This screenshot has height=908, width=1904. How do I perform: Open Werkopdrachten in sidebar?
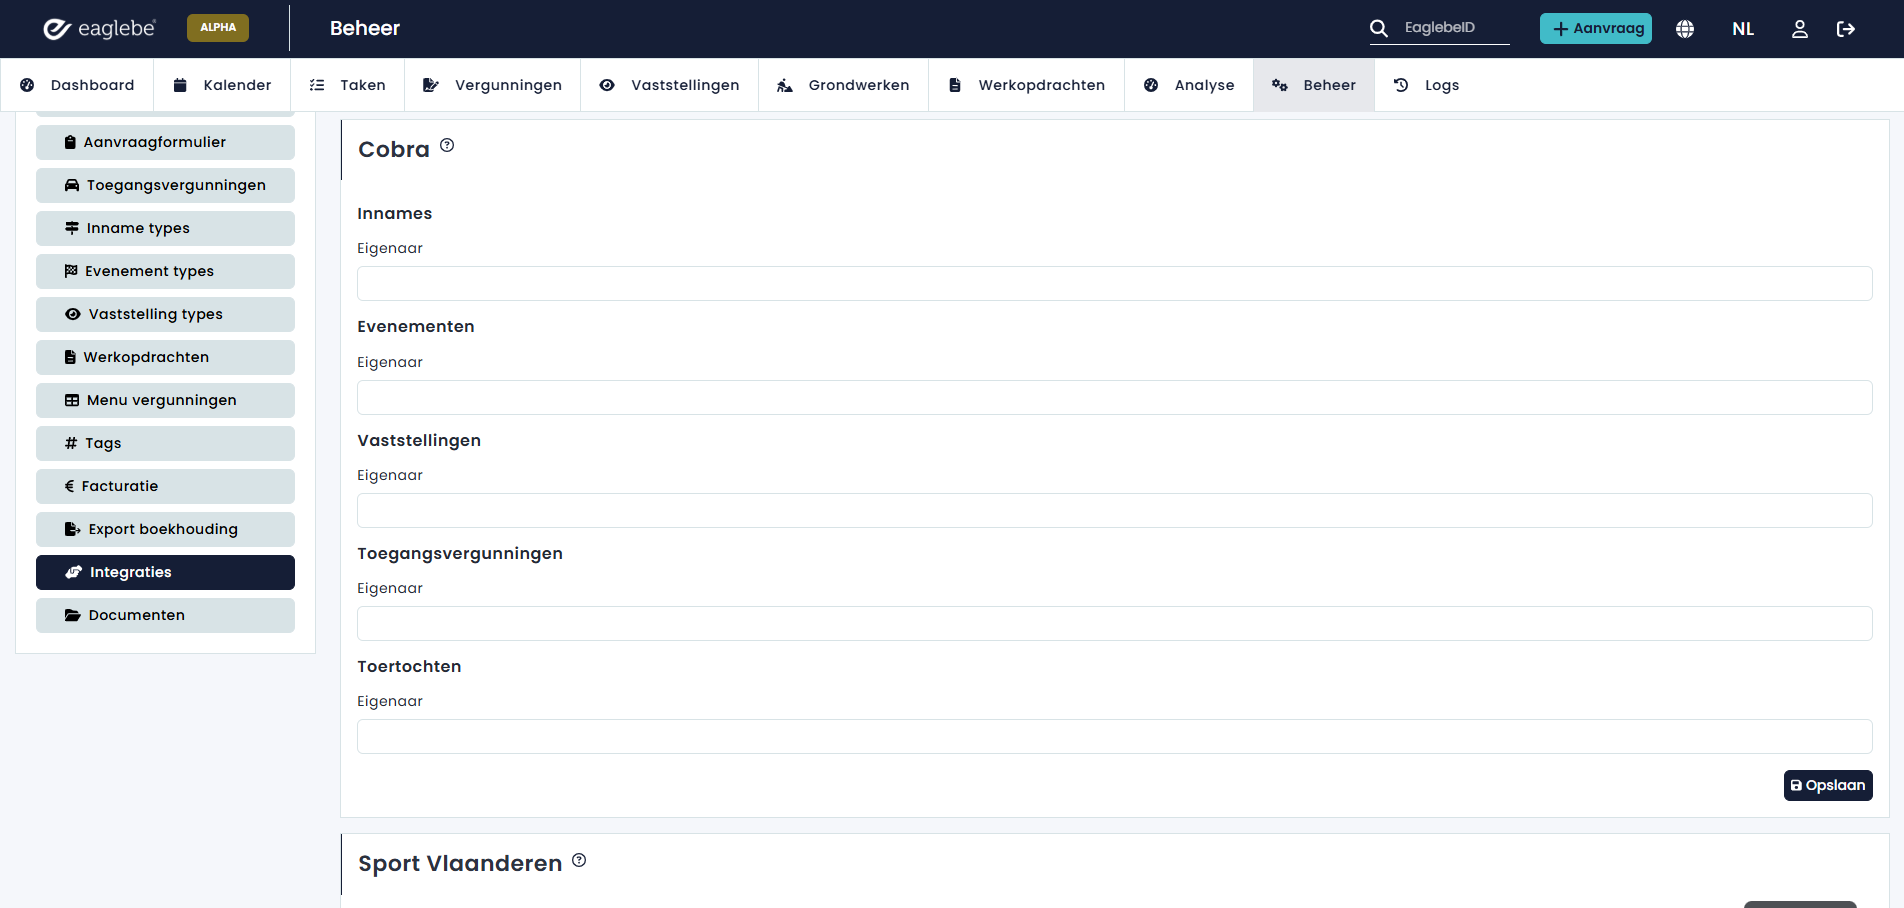(165, 357)
